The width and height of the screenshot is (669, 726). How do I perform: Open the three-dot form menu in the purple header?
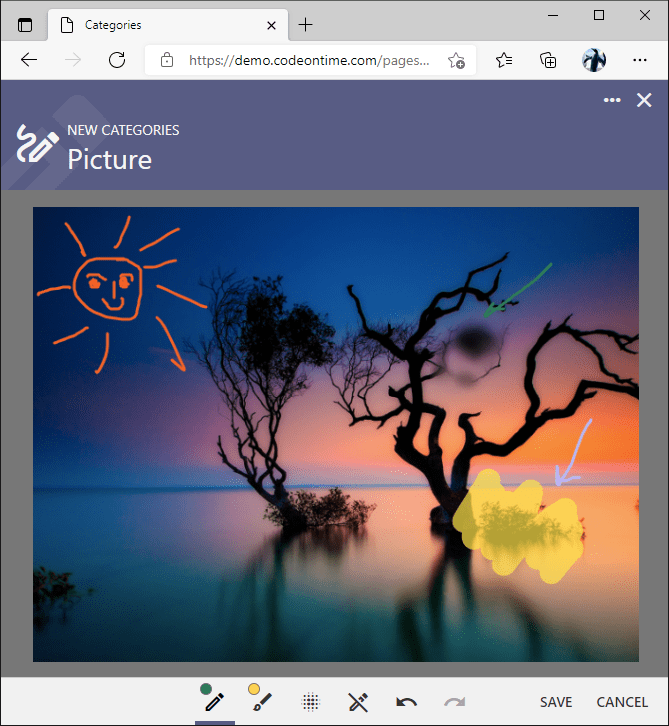612,100
